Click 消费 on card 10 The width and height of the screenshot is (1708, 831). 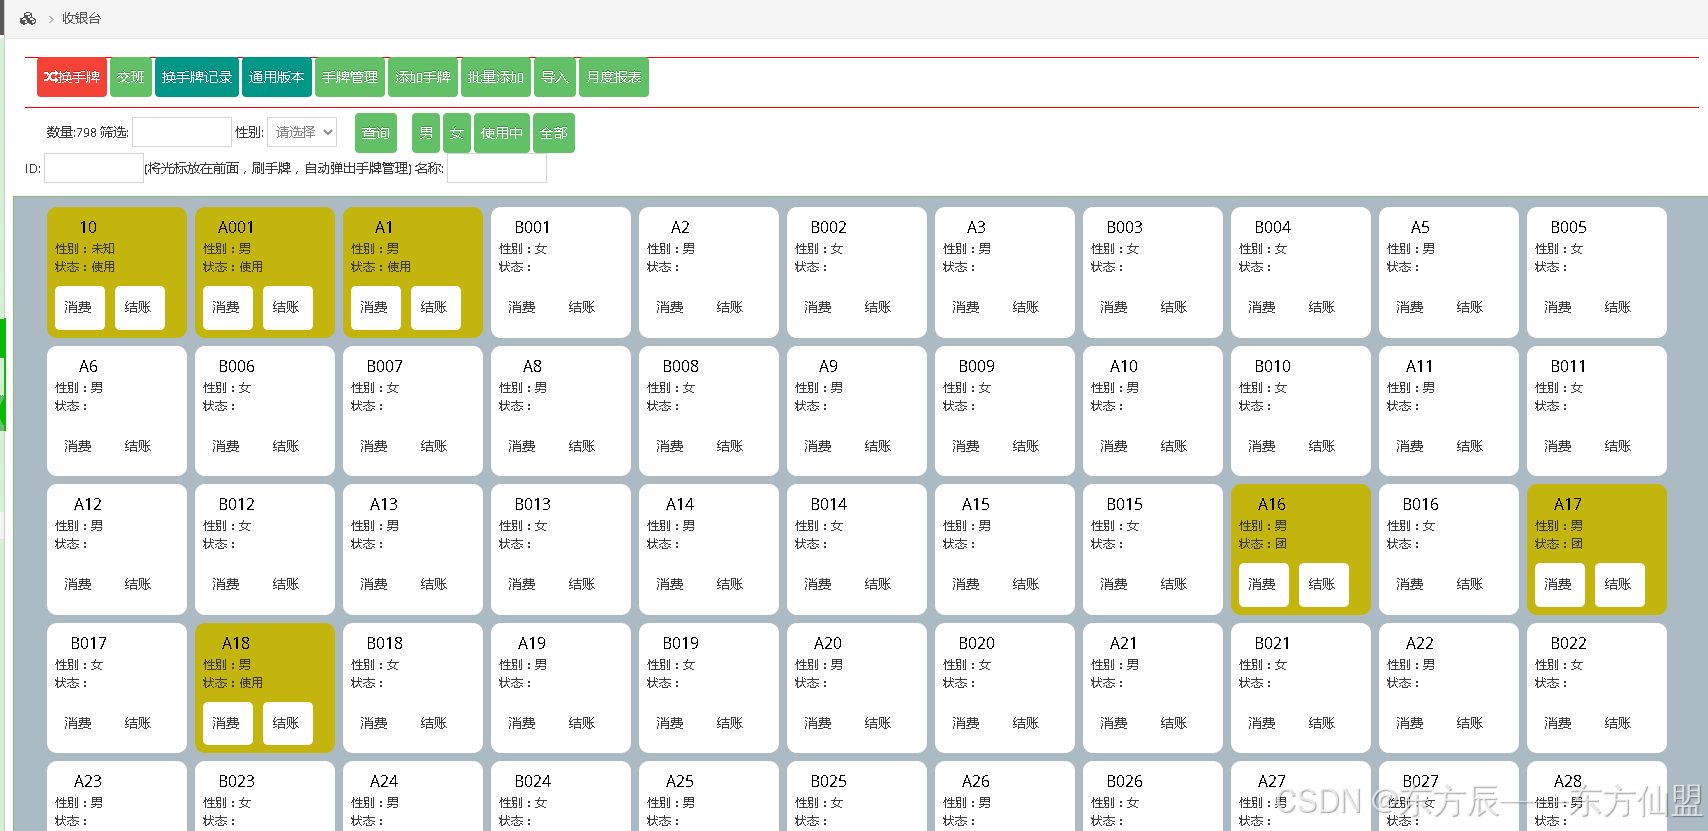click(x=78, y=307)
